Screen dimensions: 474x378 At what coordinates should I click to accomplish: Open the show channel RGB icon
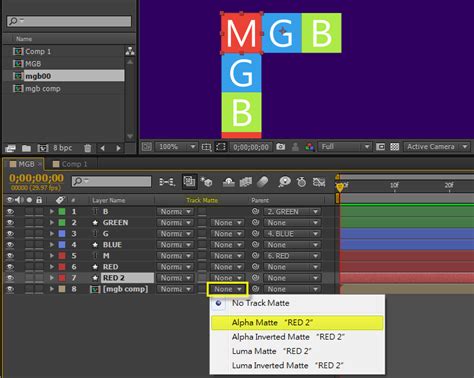point(309,147)
